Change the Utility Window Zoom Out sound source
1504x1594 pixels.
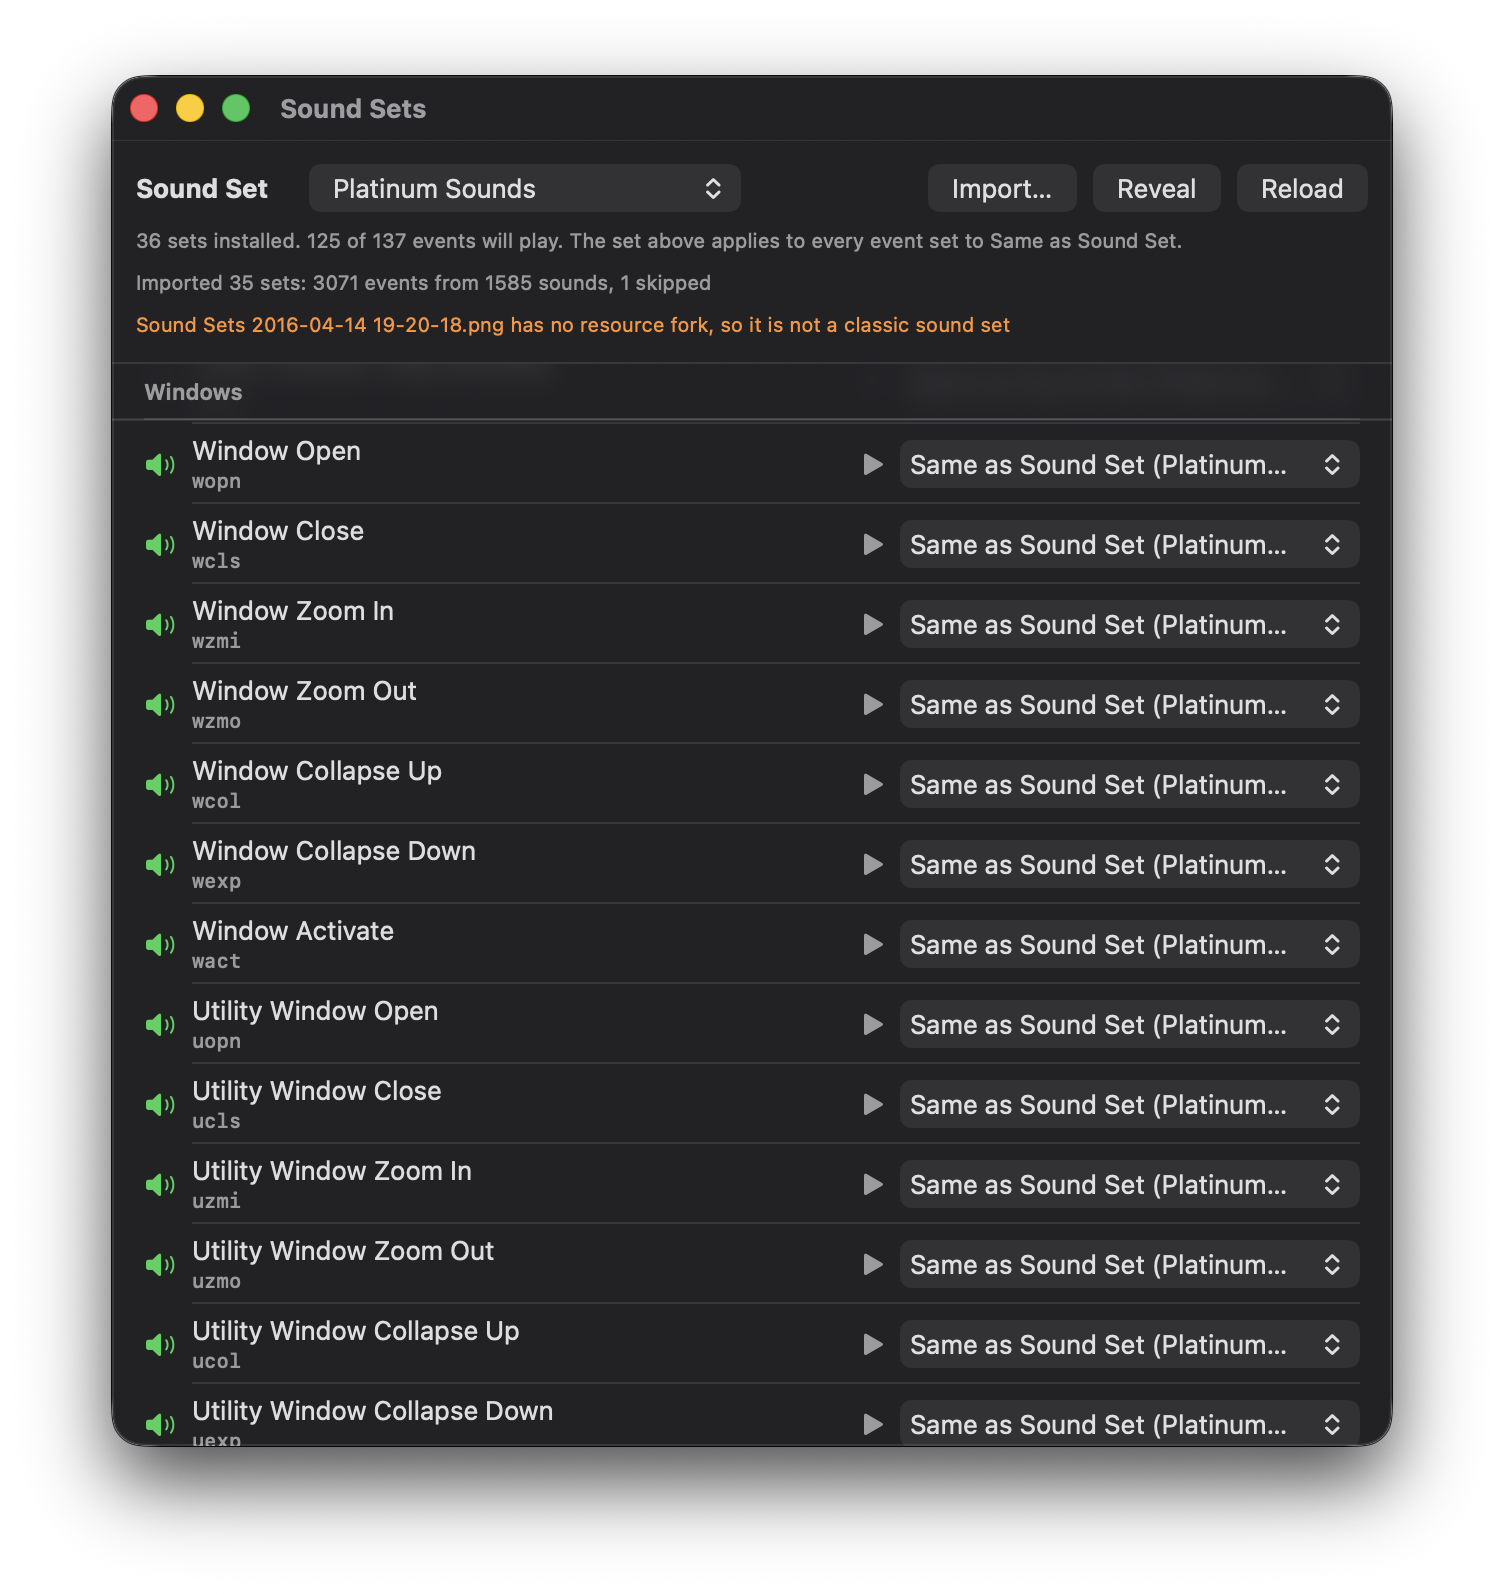tap(1129, 1265)
